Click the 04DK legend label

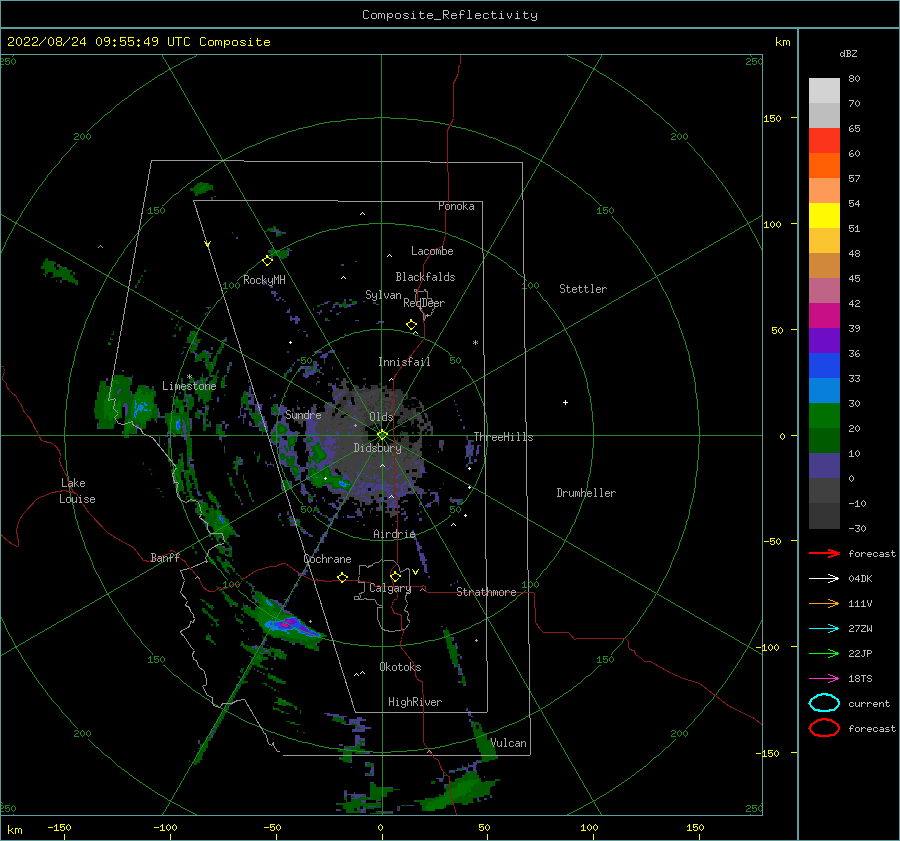(x=860, y=579)
